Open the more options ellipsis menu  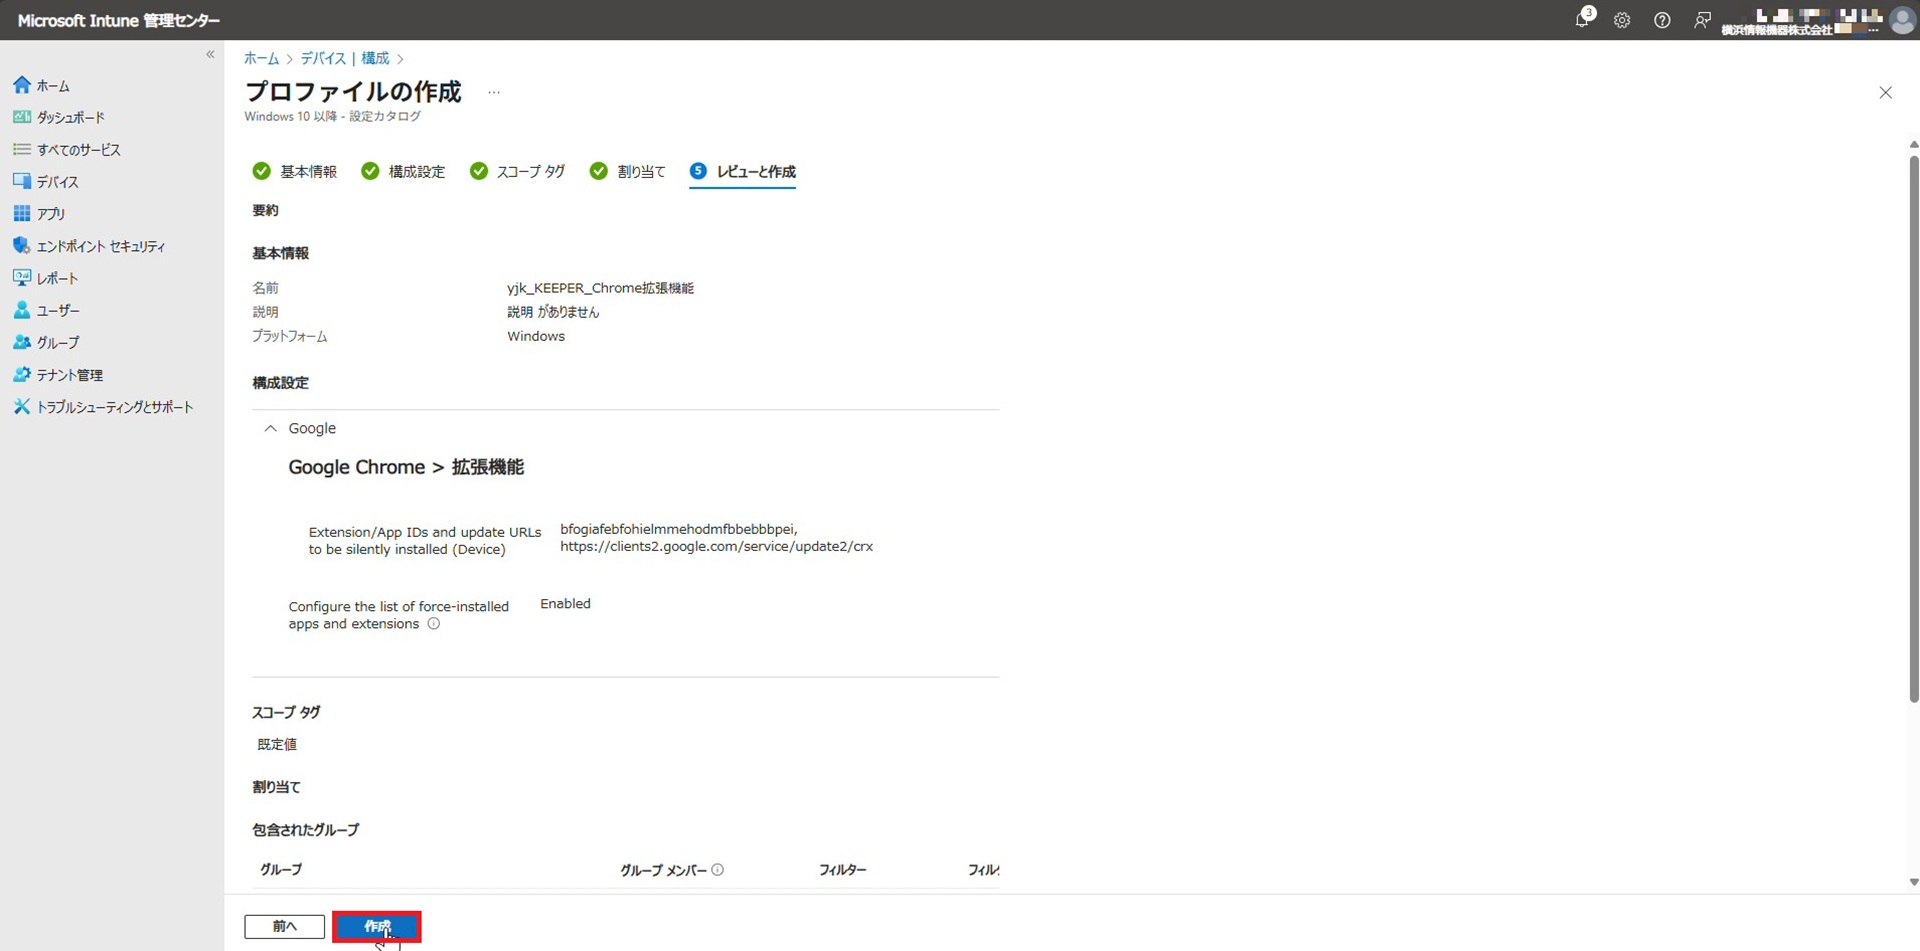click(x=494, y=92)
